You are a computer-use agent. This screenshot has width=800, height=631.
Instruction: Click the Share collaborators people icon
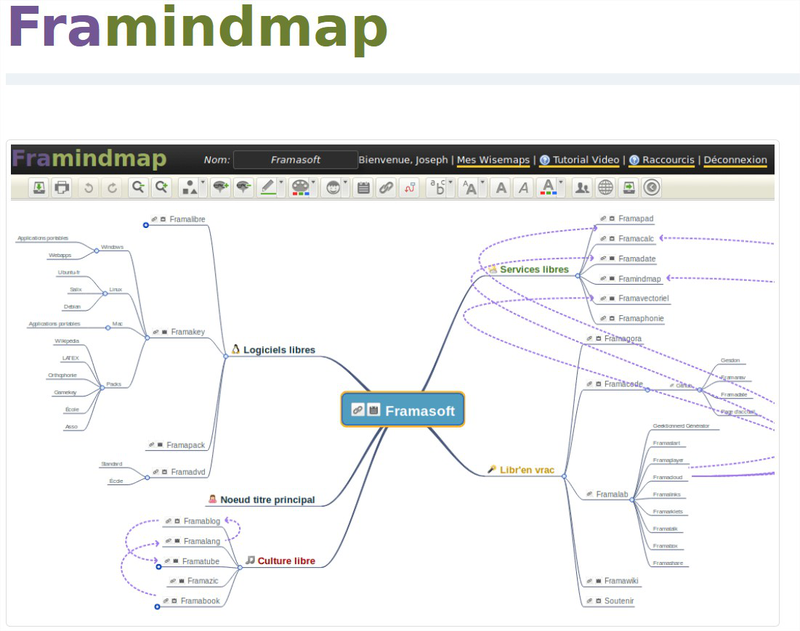[583, 187]
